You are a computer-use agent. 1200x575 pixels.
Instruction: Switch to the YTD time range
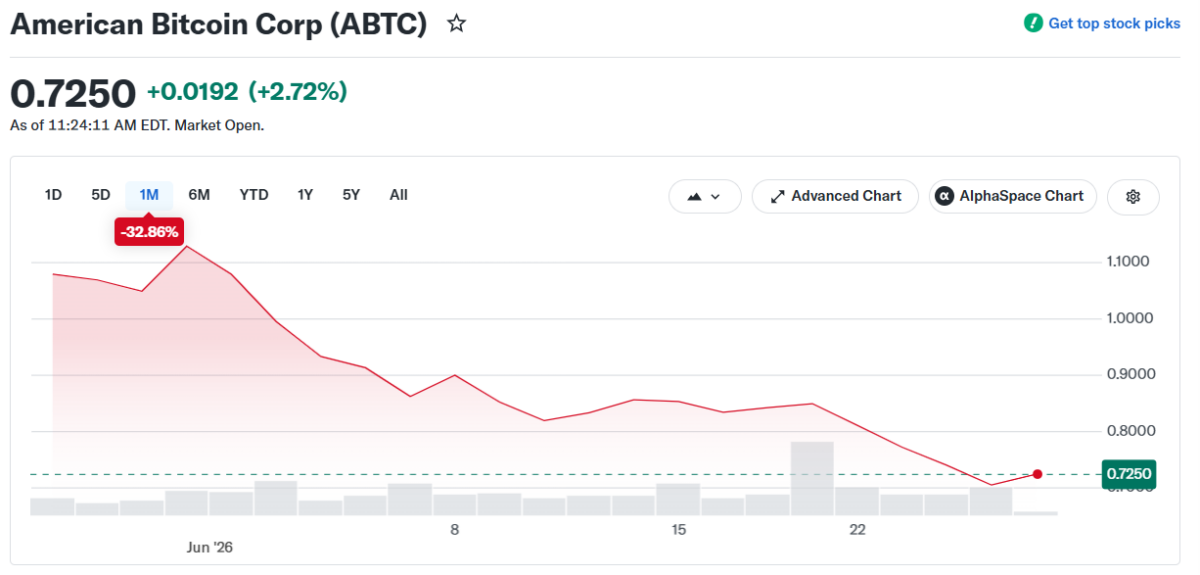(x=254, y=195)
